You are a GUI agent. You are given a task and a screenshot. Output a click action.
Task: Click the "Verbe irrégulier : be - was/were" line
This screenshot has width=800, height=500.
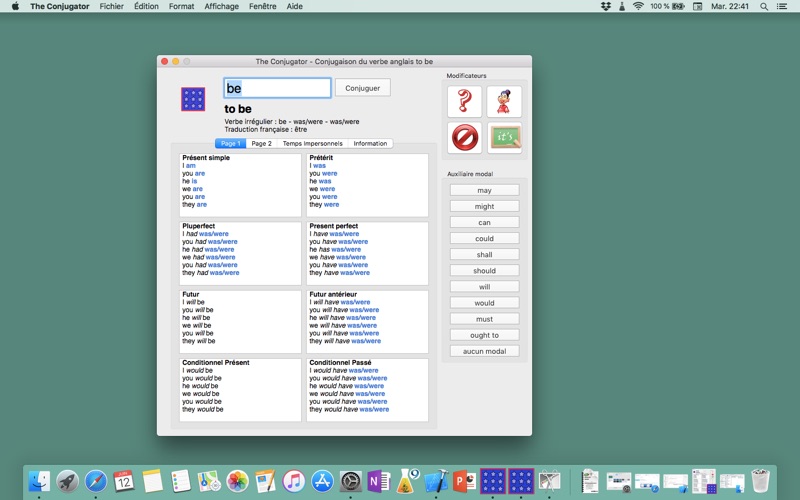coord(292,121)
